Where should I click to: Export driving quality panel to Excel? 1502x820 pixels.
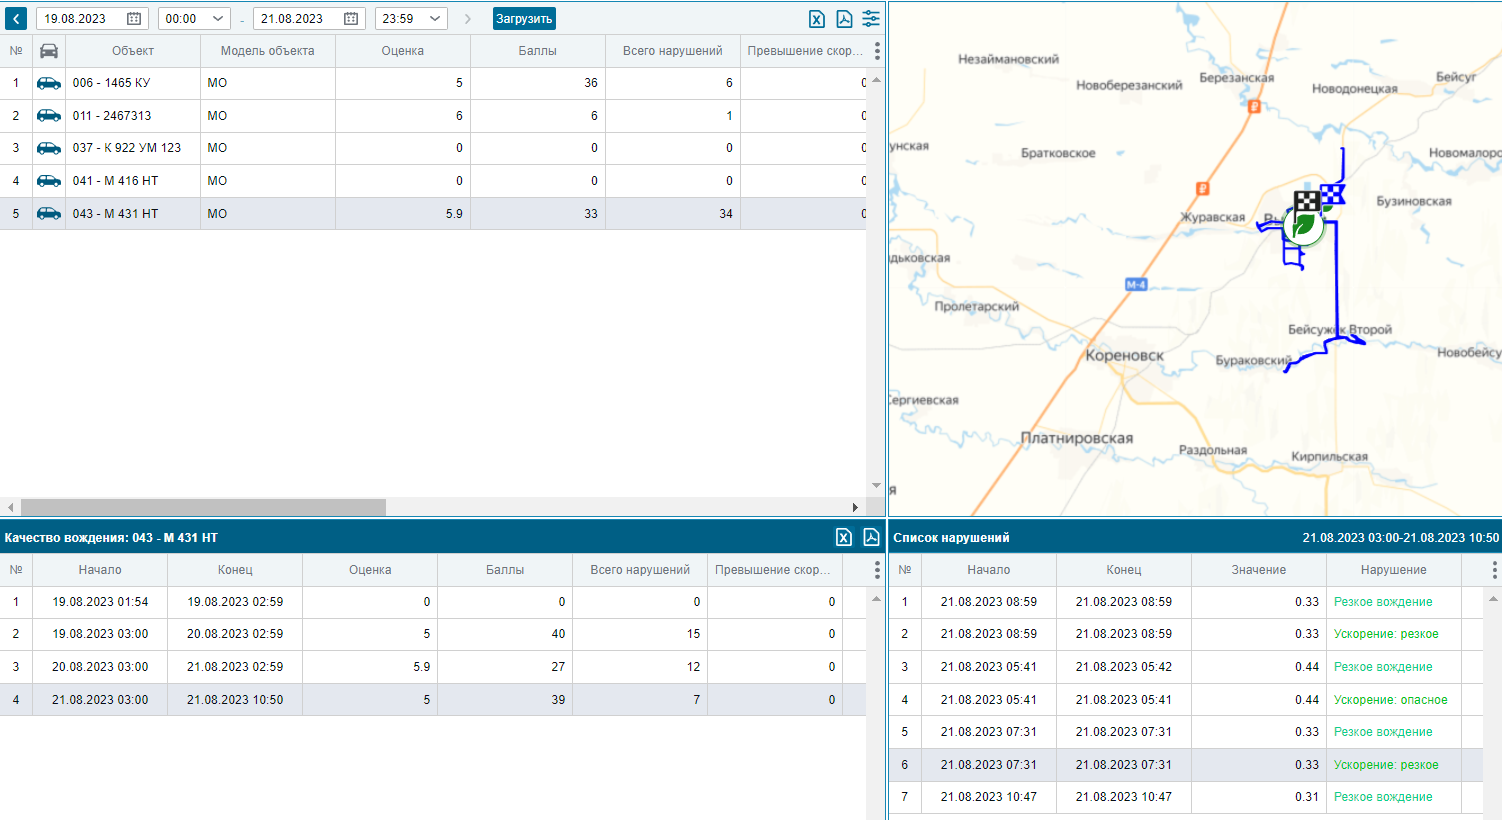(x=844, y=538)
